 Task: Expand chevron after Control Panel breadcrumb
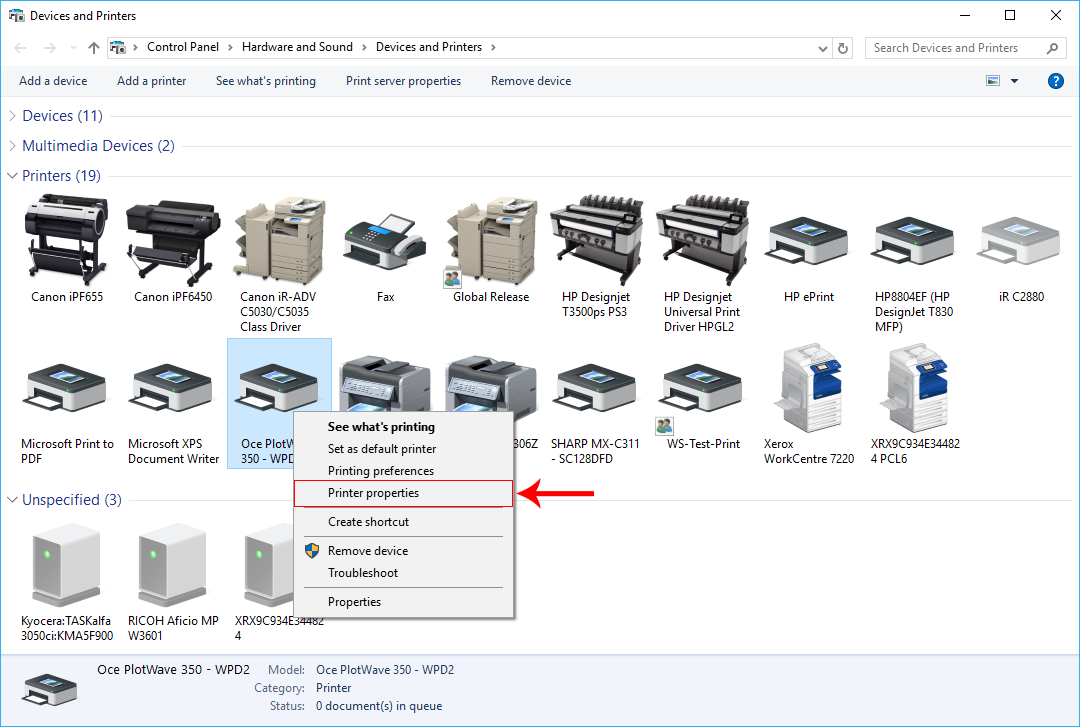(x=230, y=48)
